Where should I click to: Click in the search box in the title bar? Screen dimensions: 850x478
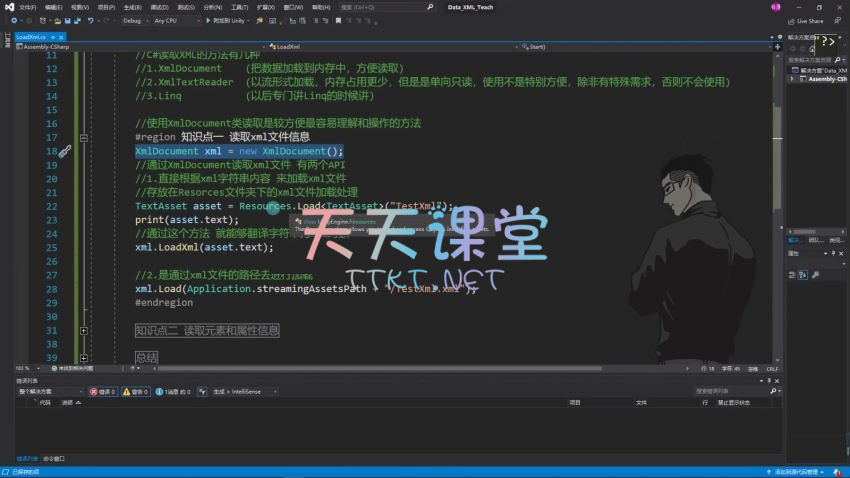click(x=385, y=6)
